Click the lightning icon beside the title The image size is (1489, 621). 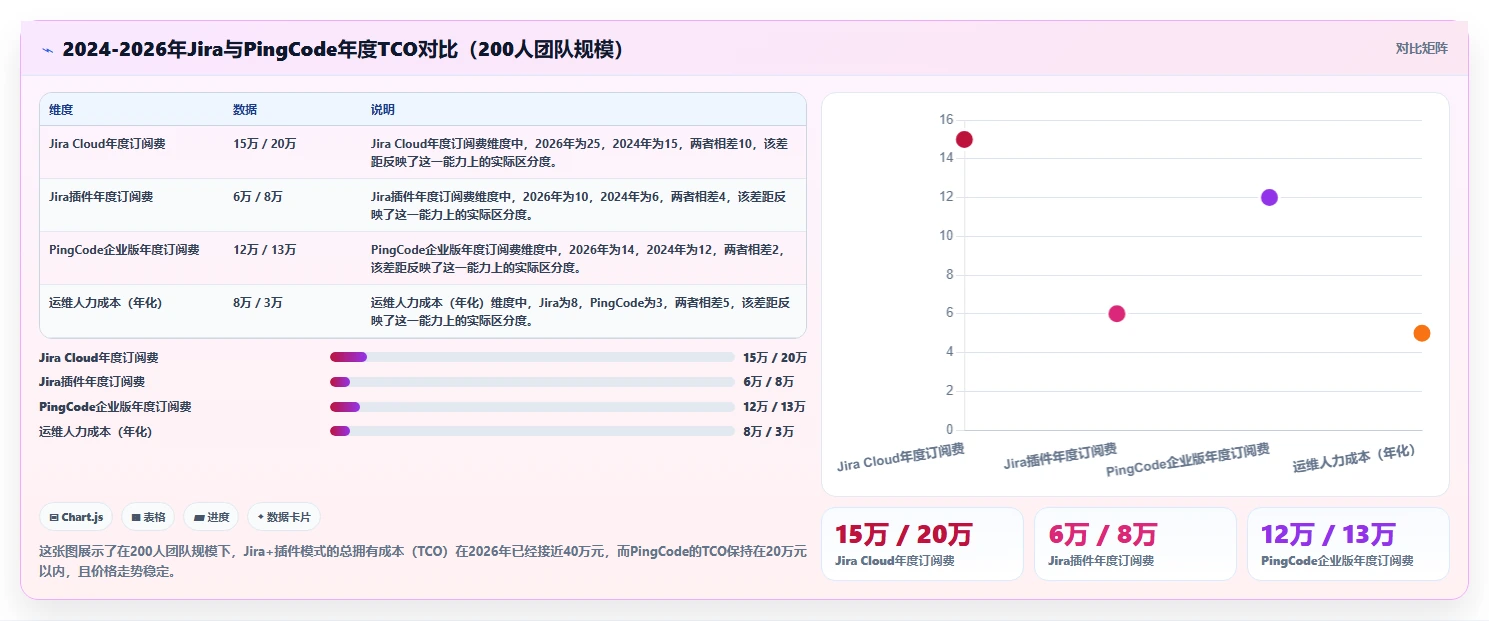pos(47,50)
